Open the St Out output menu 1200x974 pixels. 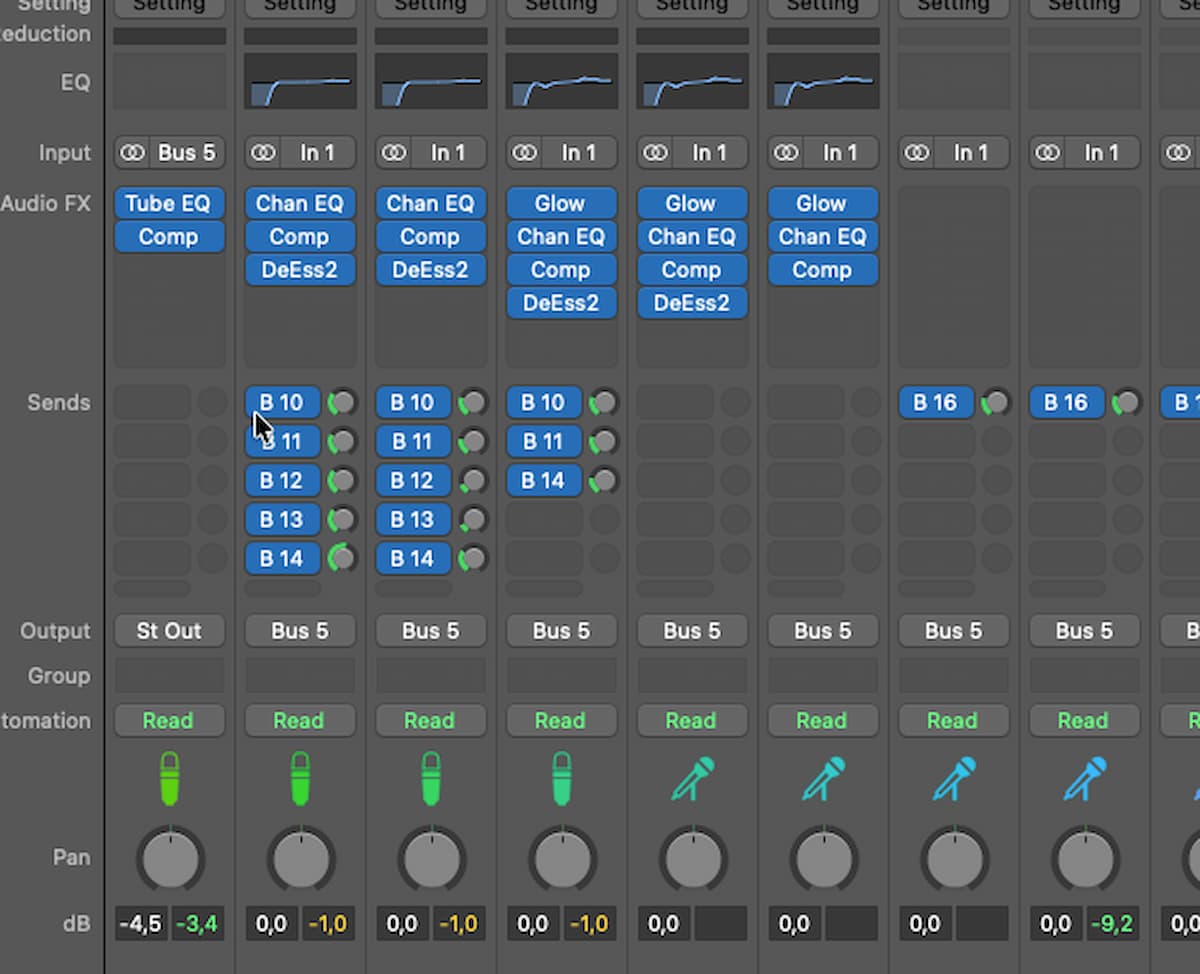point(169,631)
